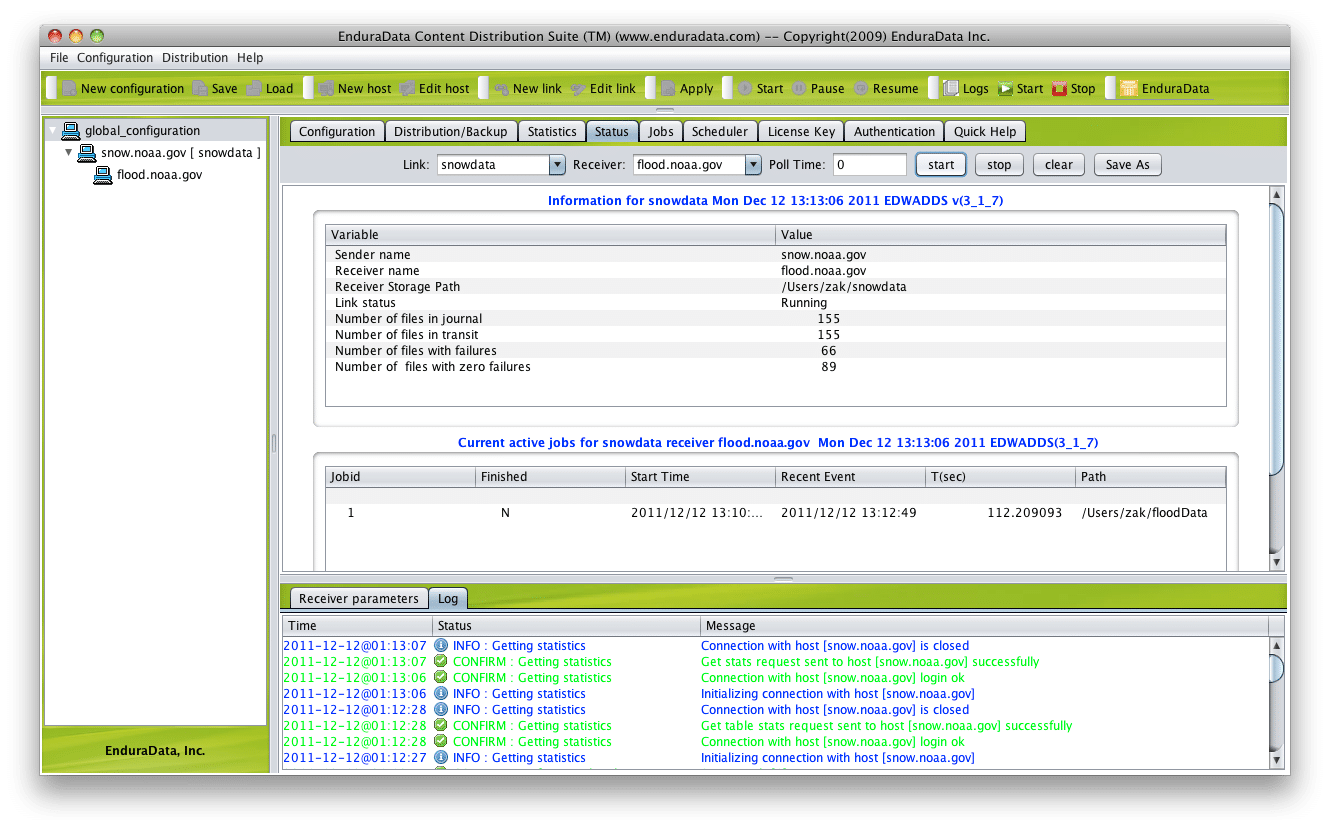This screenshot has width=1330, height=830.
Task: Click the grey Start distribution icon
Action: click(x=745, y=88)
